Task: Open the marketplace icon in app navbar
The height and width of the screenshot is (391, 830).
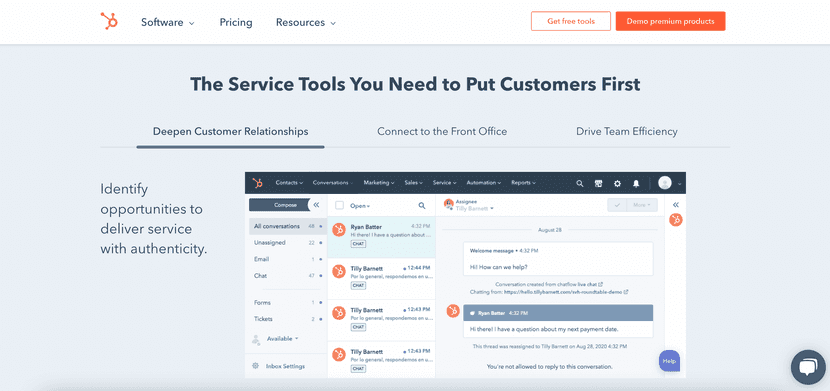Action: click(599, 183)
